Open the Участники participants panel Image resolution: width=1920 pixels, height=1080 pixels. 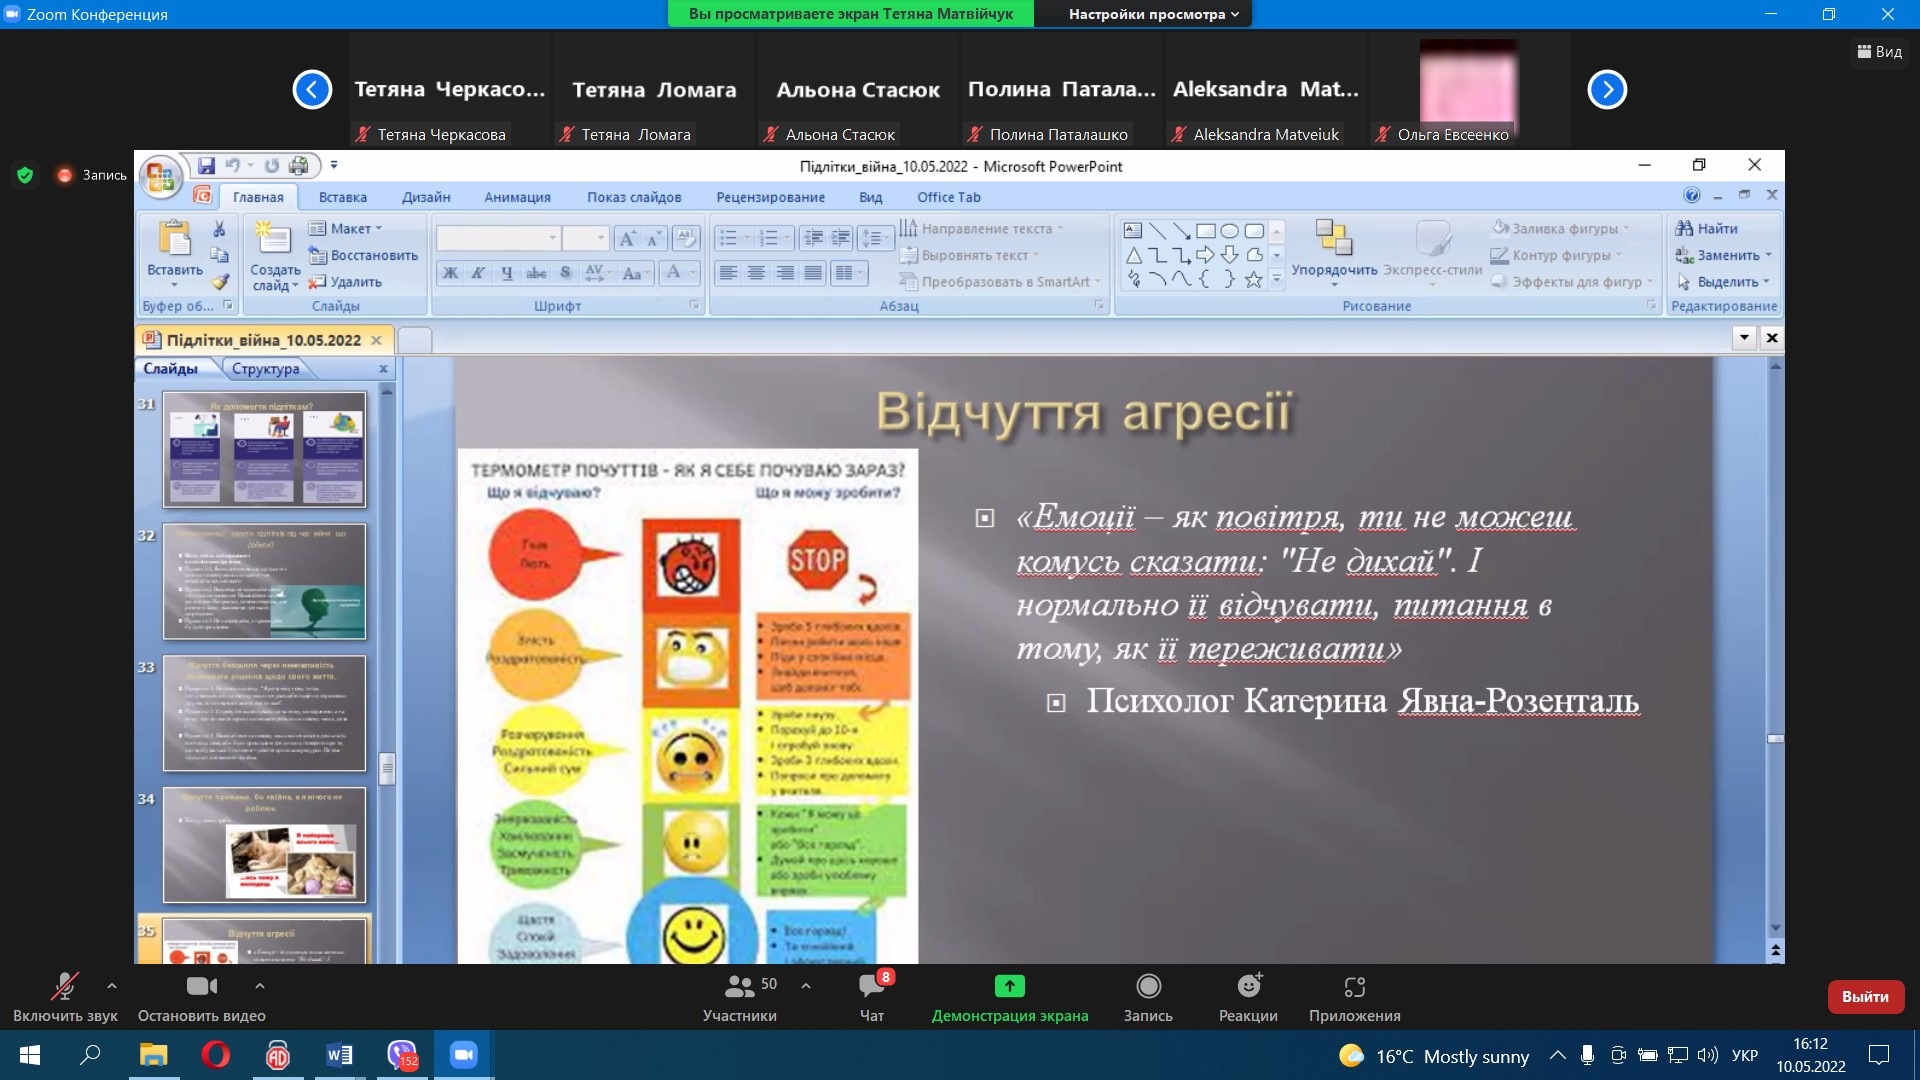(740, 987)
